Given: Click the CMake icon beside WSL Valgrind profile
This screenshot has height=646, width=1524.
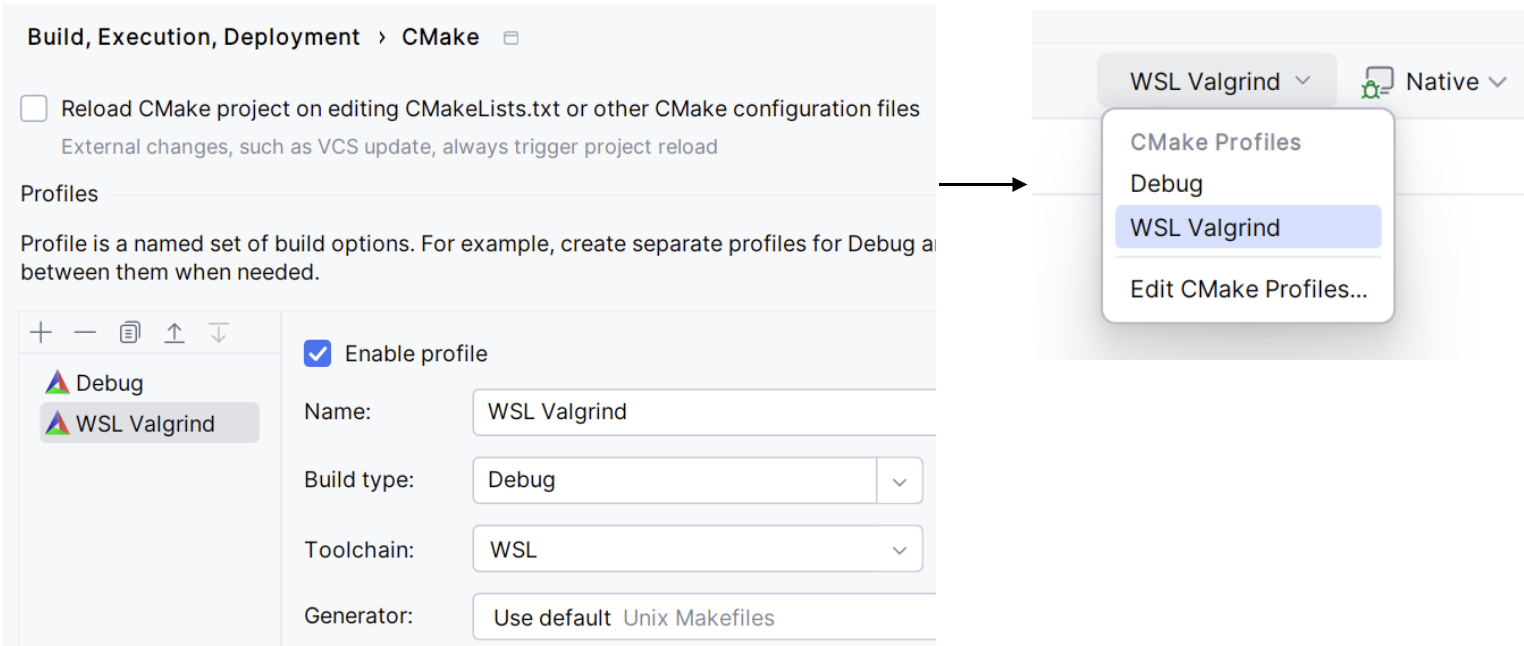Looking at the screenshot, I should 57,422.
